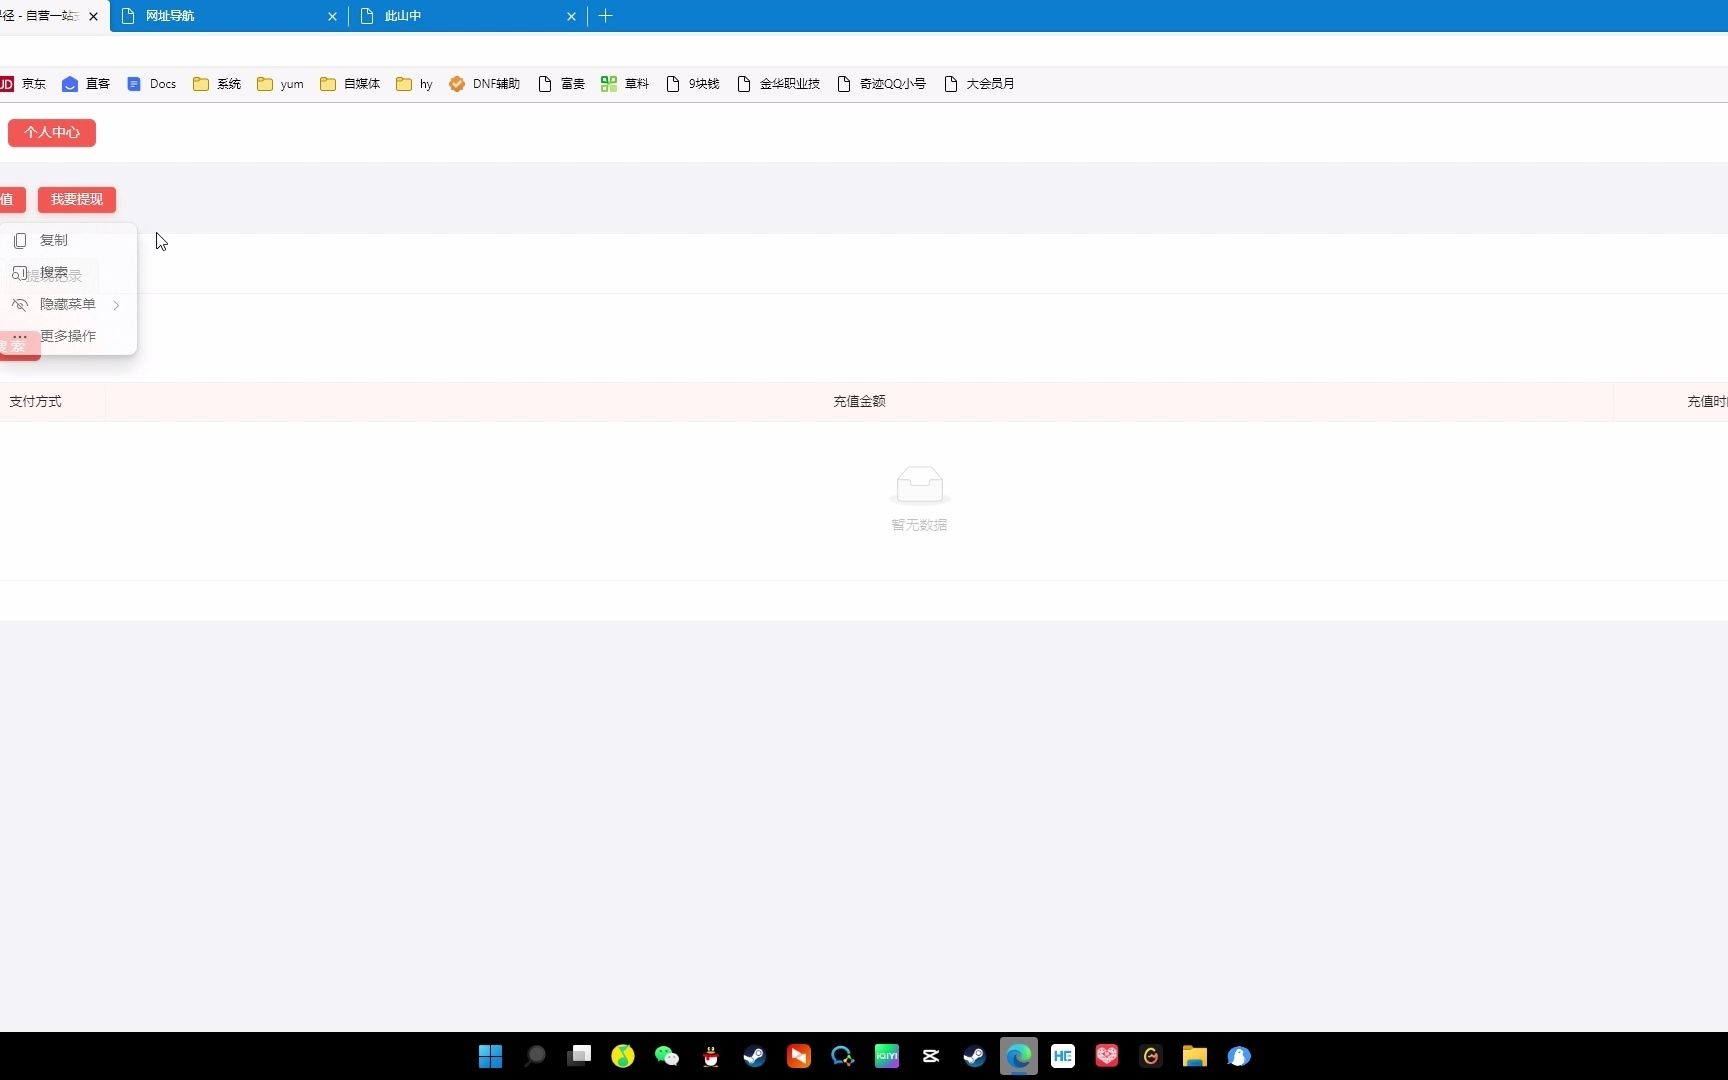Open the 金华职业技 bookmark
1728x1080 pixels.
[778, 84]
